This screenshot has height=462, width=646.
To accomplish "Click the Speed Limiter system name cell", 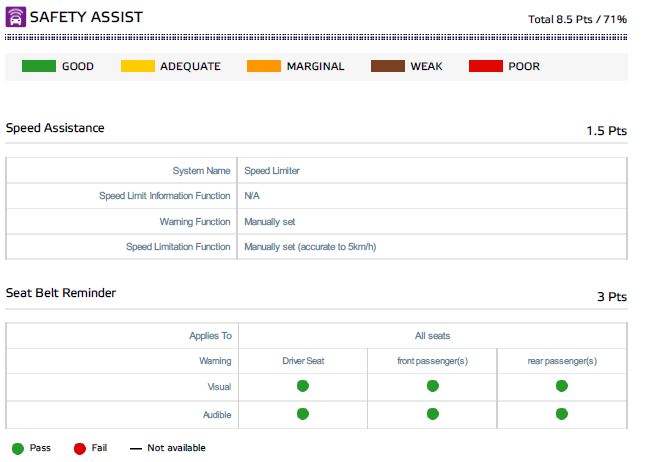I will coord(272,171).
